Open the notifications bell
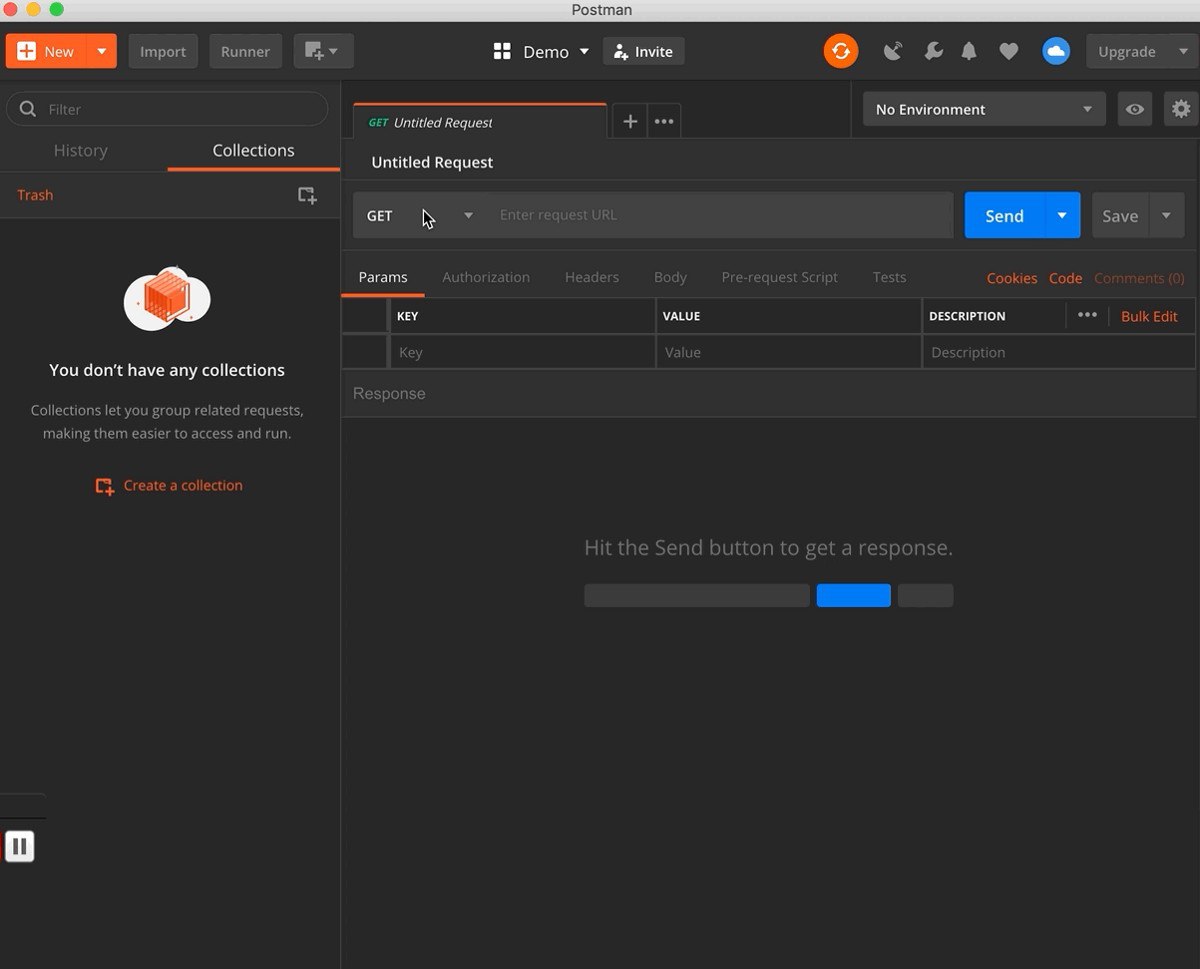 [969, 51]
